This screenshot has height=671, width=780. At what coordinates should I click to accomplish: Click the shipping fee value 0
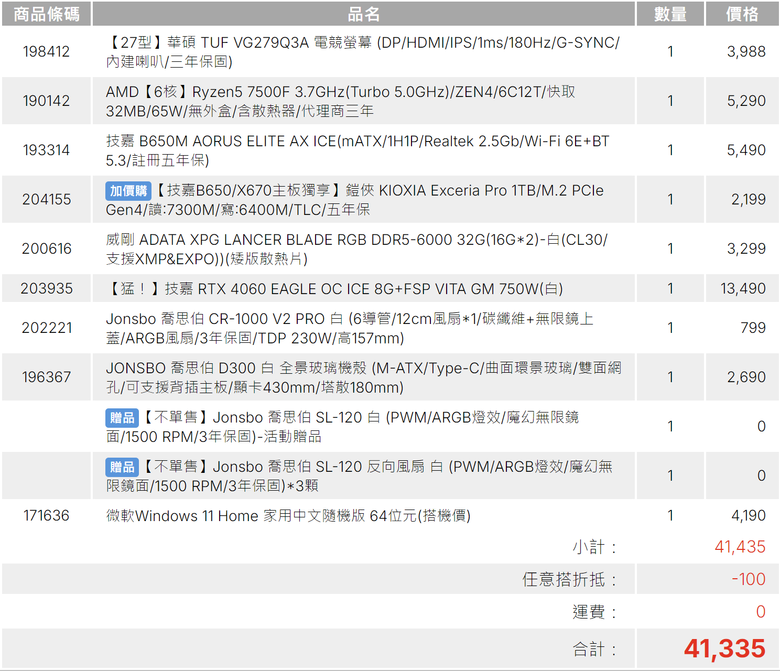click(x=761, y=611)
